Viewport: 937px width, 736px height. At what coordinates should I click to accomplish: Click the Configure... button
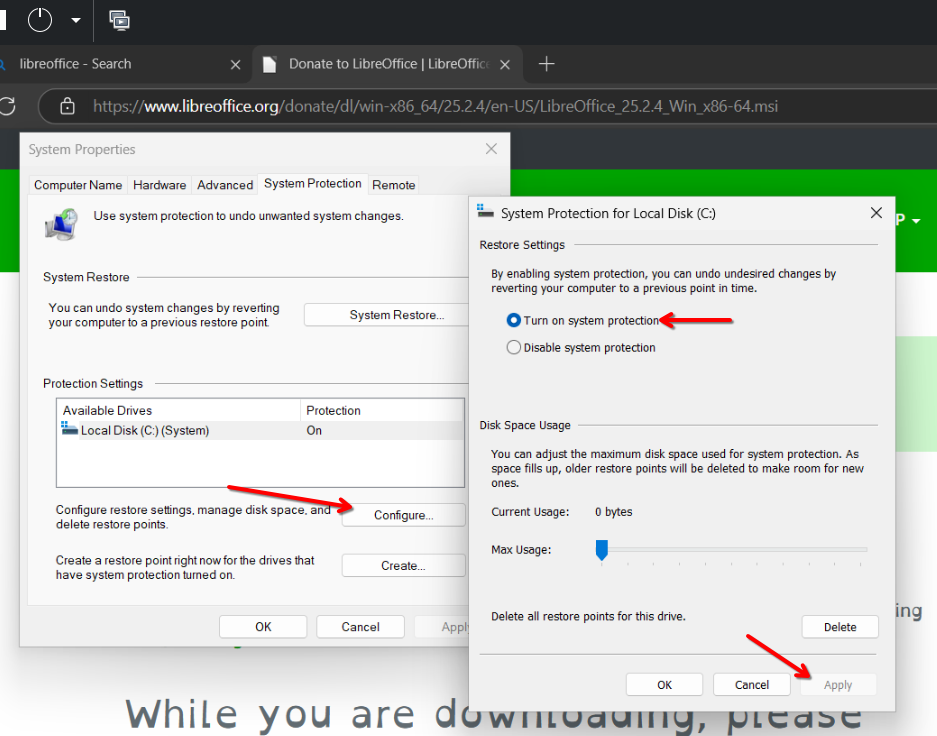(403, 515)
